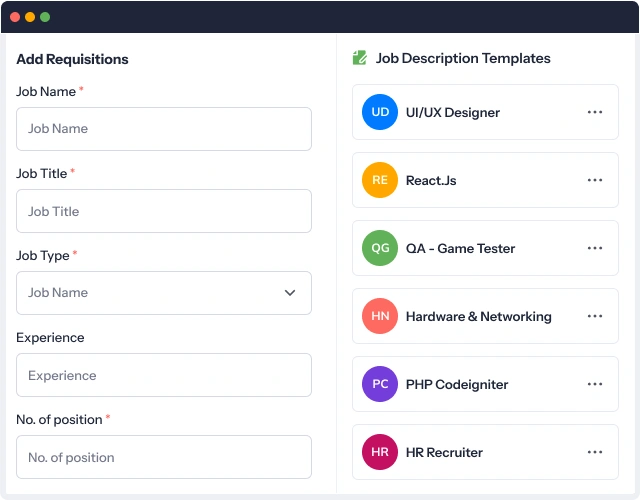Click the HR avatar for HR Recruiter
The image size is (640, 500).
point(380,452)
